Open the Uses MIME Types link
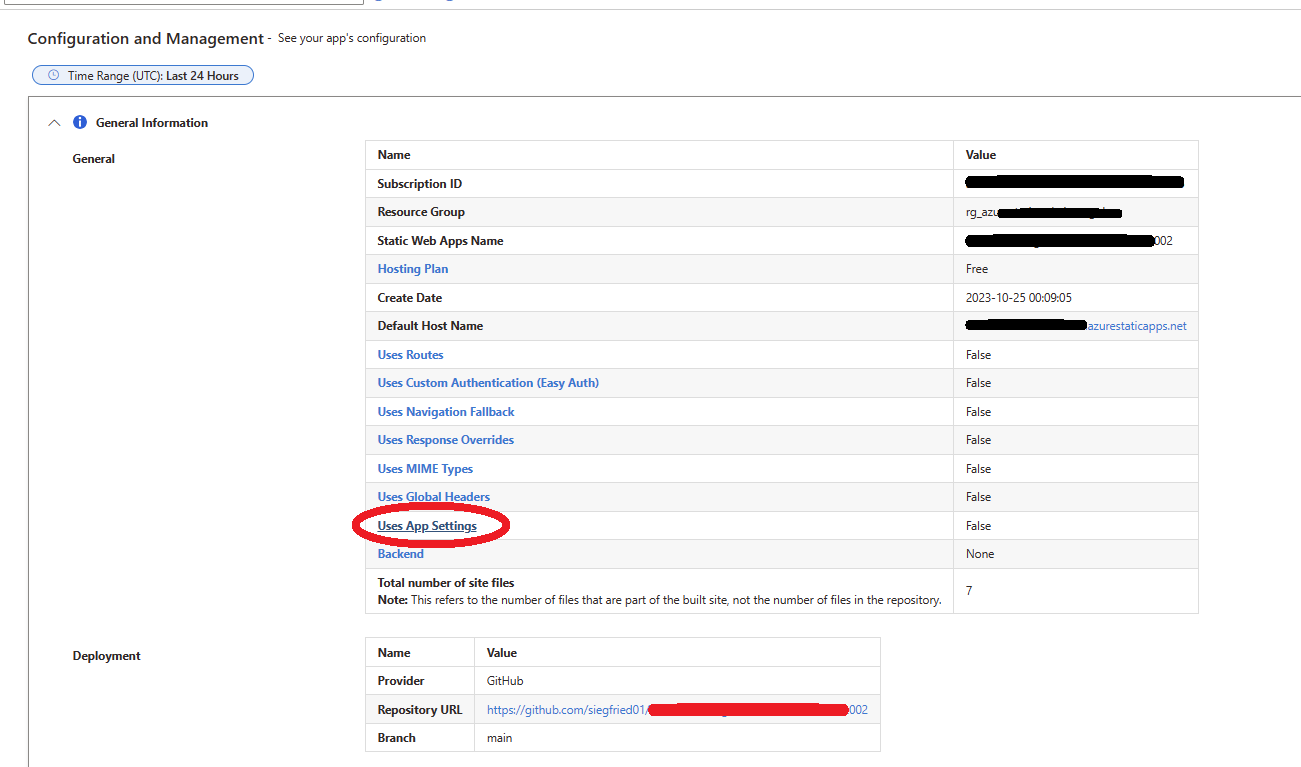 tap(425, 469)
